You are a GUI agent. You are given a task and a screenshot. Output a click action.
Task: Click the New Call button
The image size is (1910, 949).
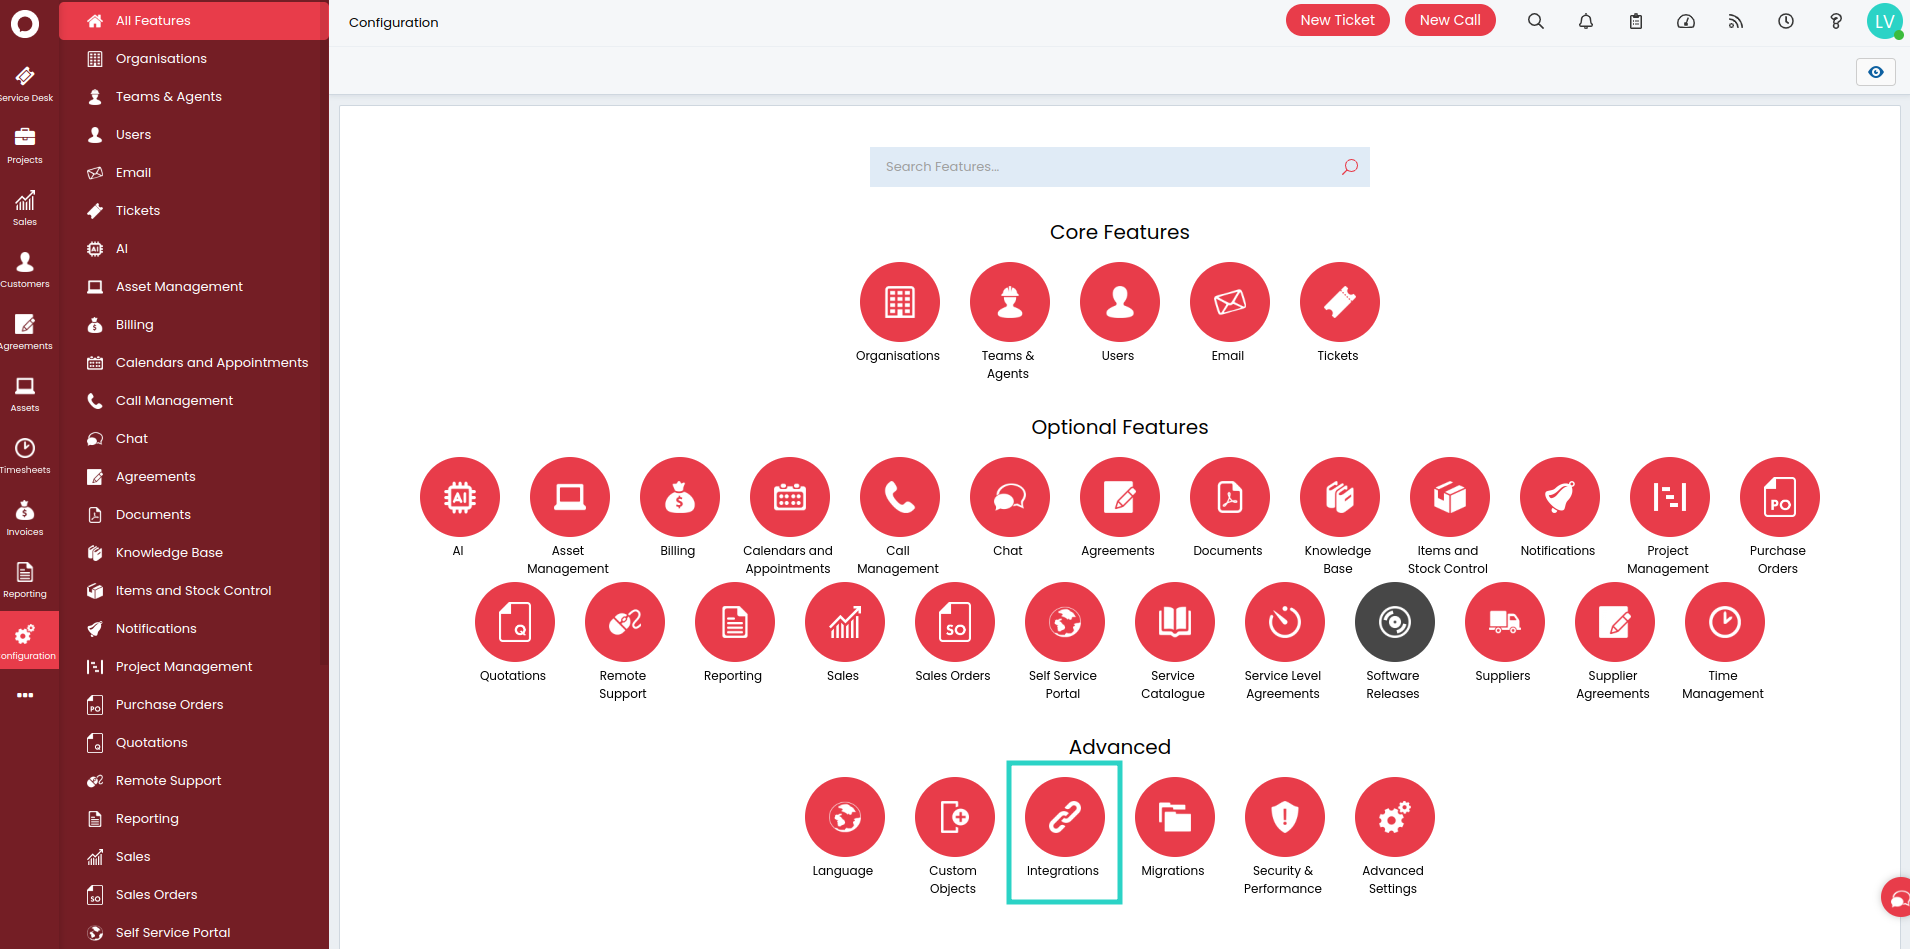click(x=1449, y=21)
